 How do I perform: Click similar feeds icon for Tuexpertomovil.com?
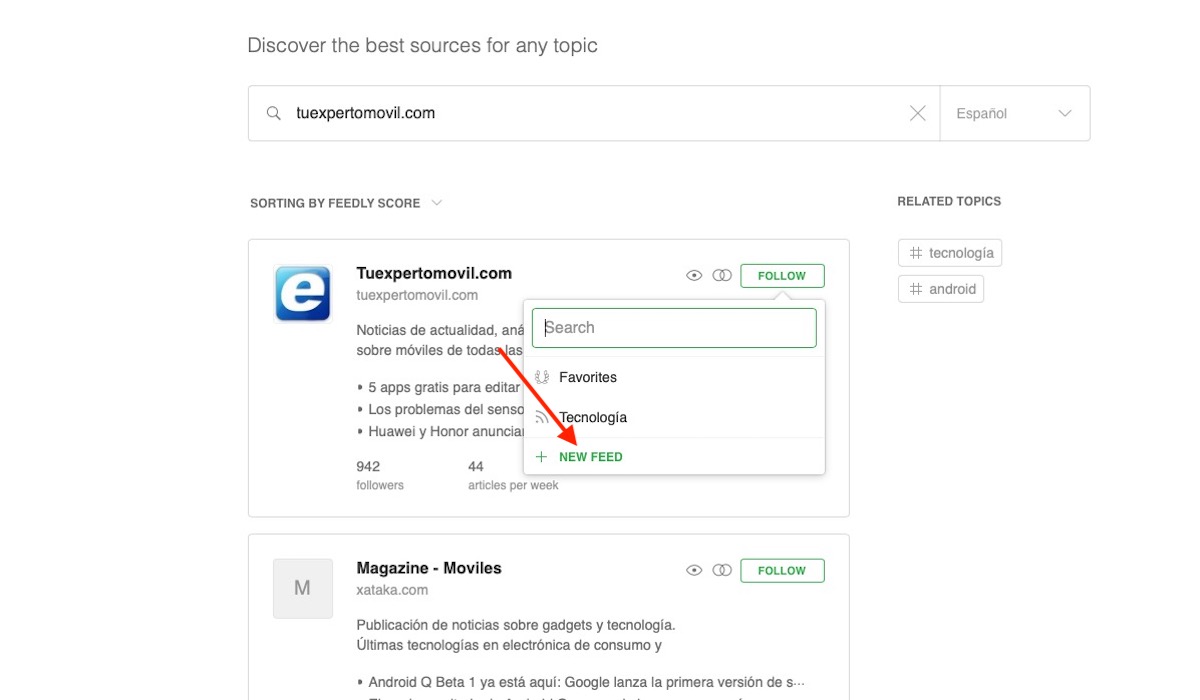[x=722, y=276]
